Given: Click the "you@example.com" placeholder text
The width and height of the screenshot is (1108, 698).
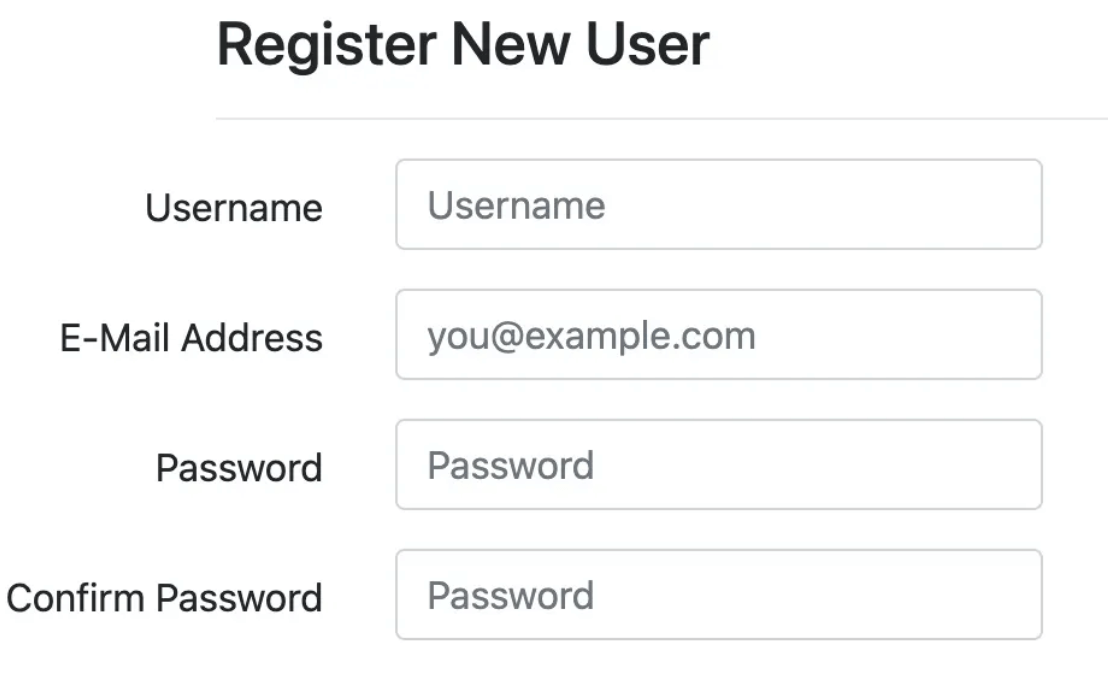Looking at the screenshot, I should point(591,336).
